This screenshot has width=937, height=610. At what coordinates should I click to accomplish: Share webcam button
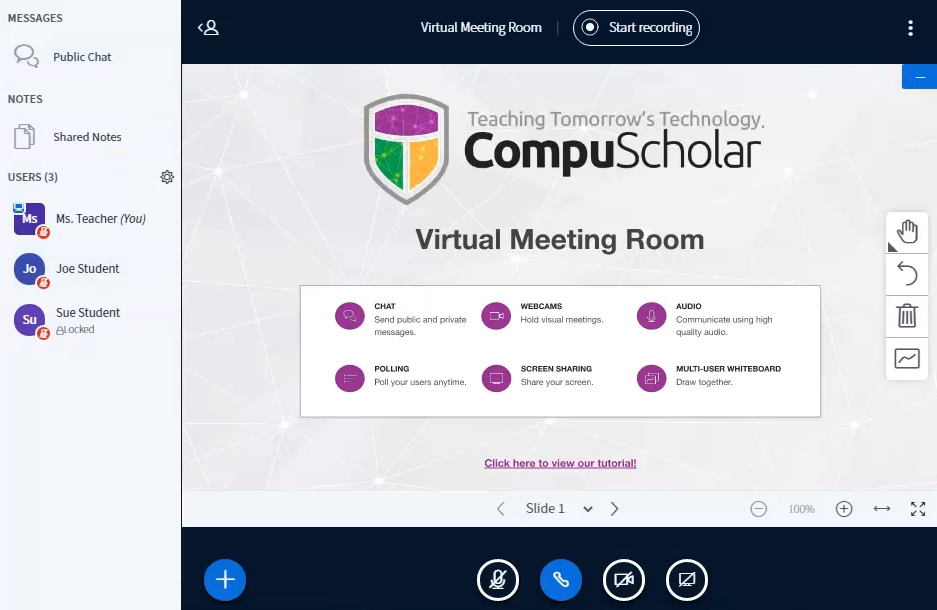624,580
